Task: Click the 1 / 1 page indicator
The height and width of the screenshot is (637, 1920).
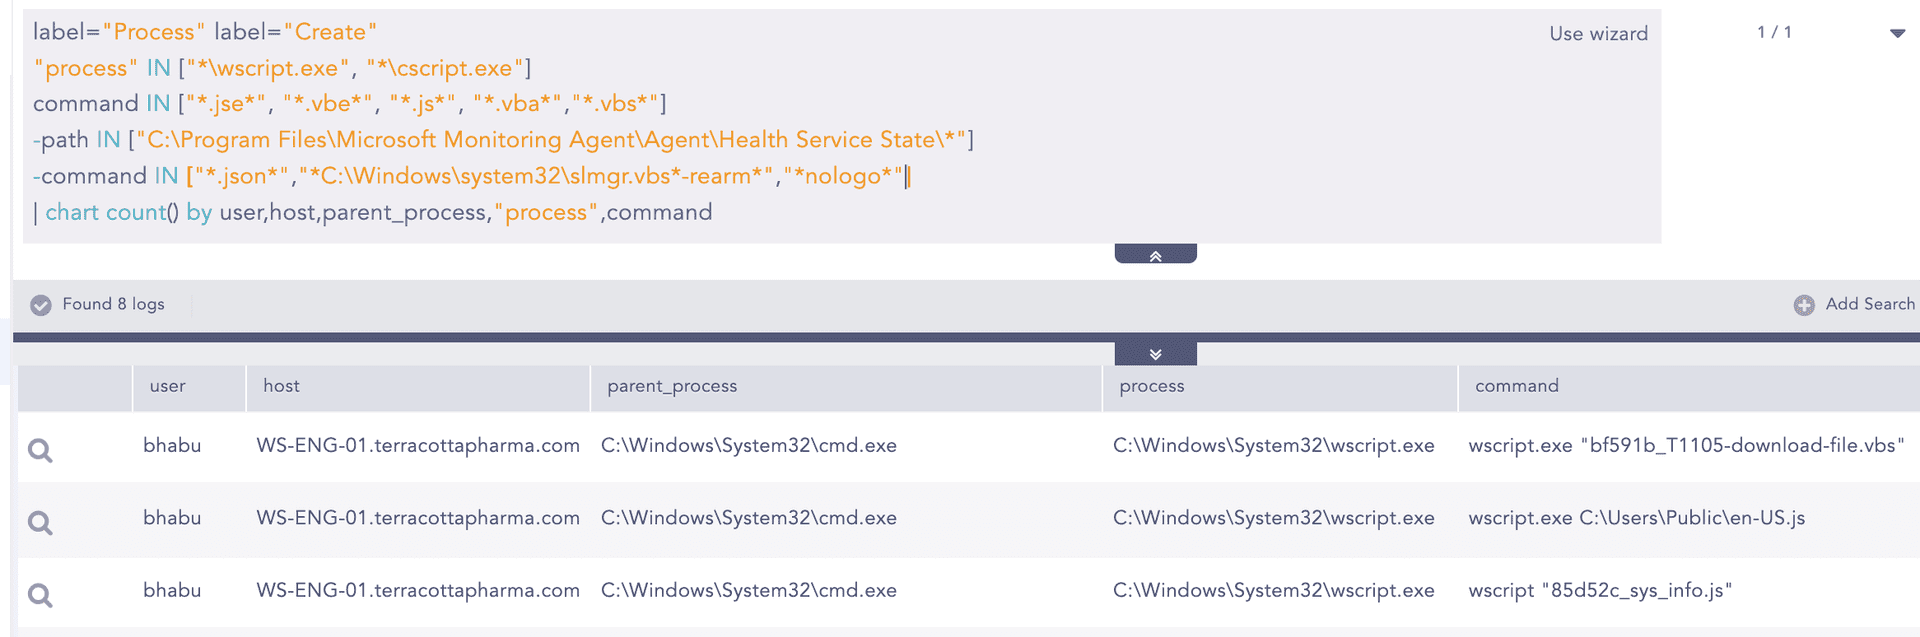Action: 1774,32
